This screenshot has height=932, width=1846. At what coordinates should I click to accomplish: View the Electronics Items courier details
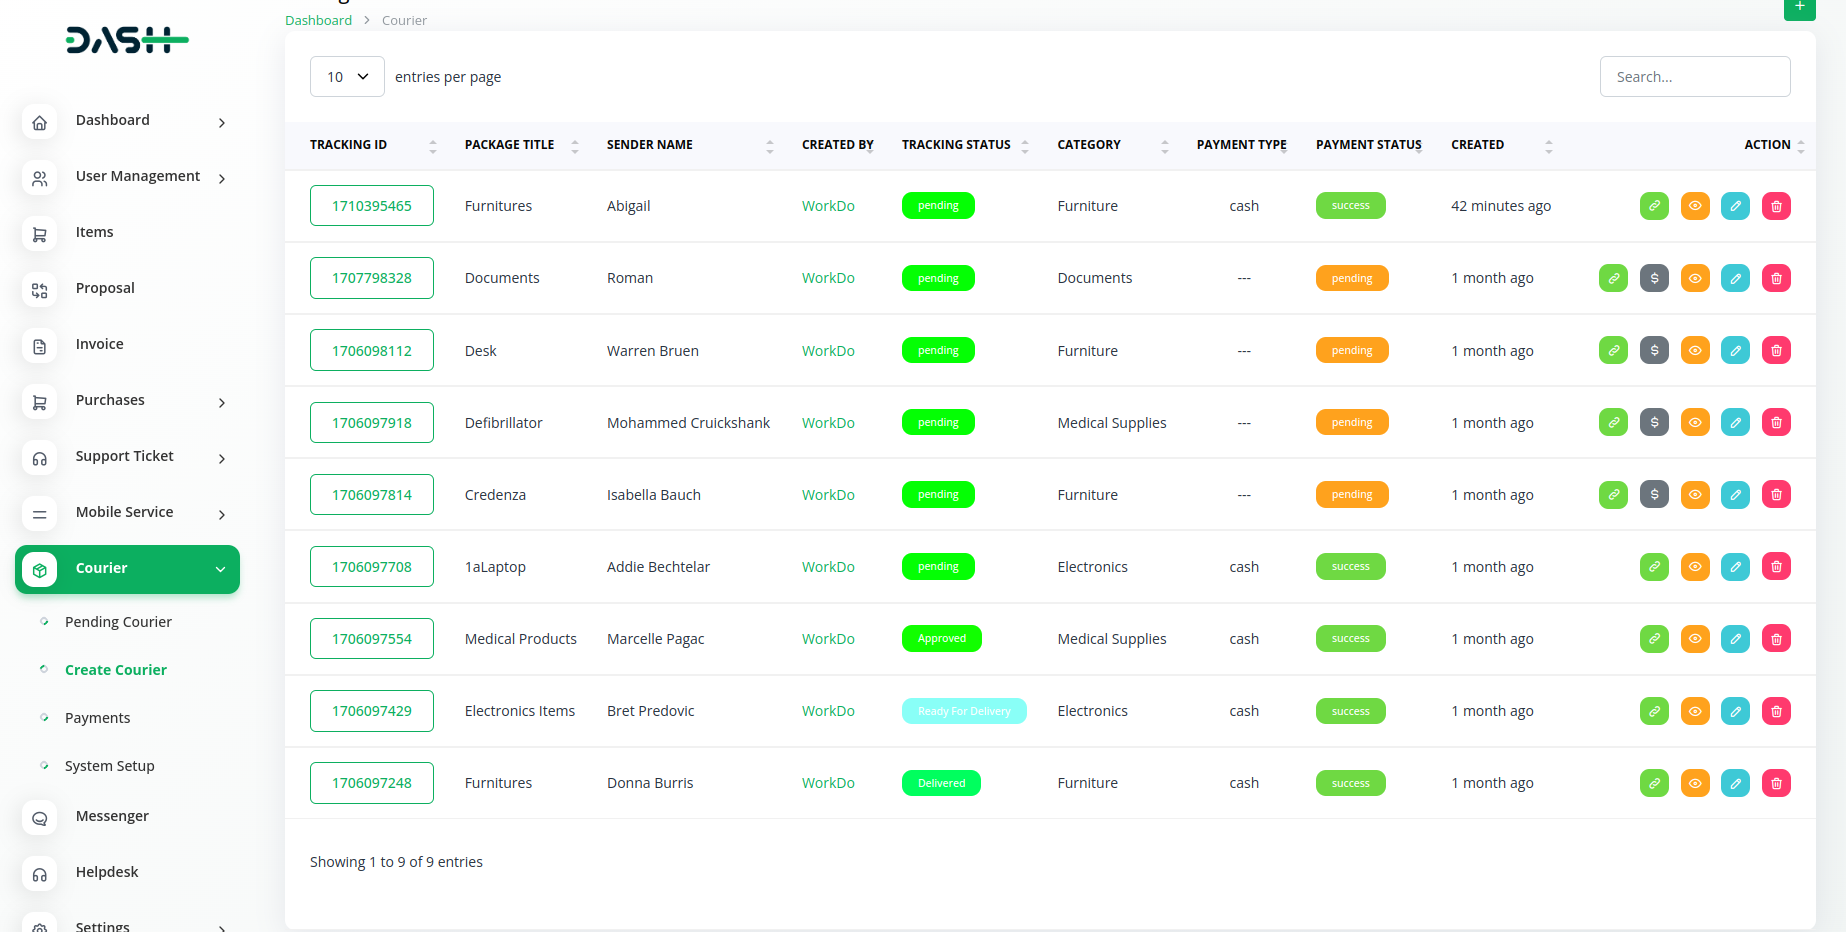click(1695, 711)
